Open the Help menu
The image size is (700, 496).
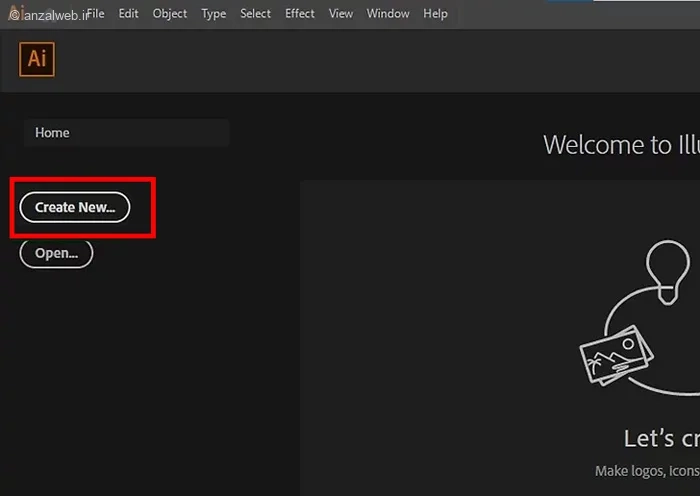[x=435, y=14]
